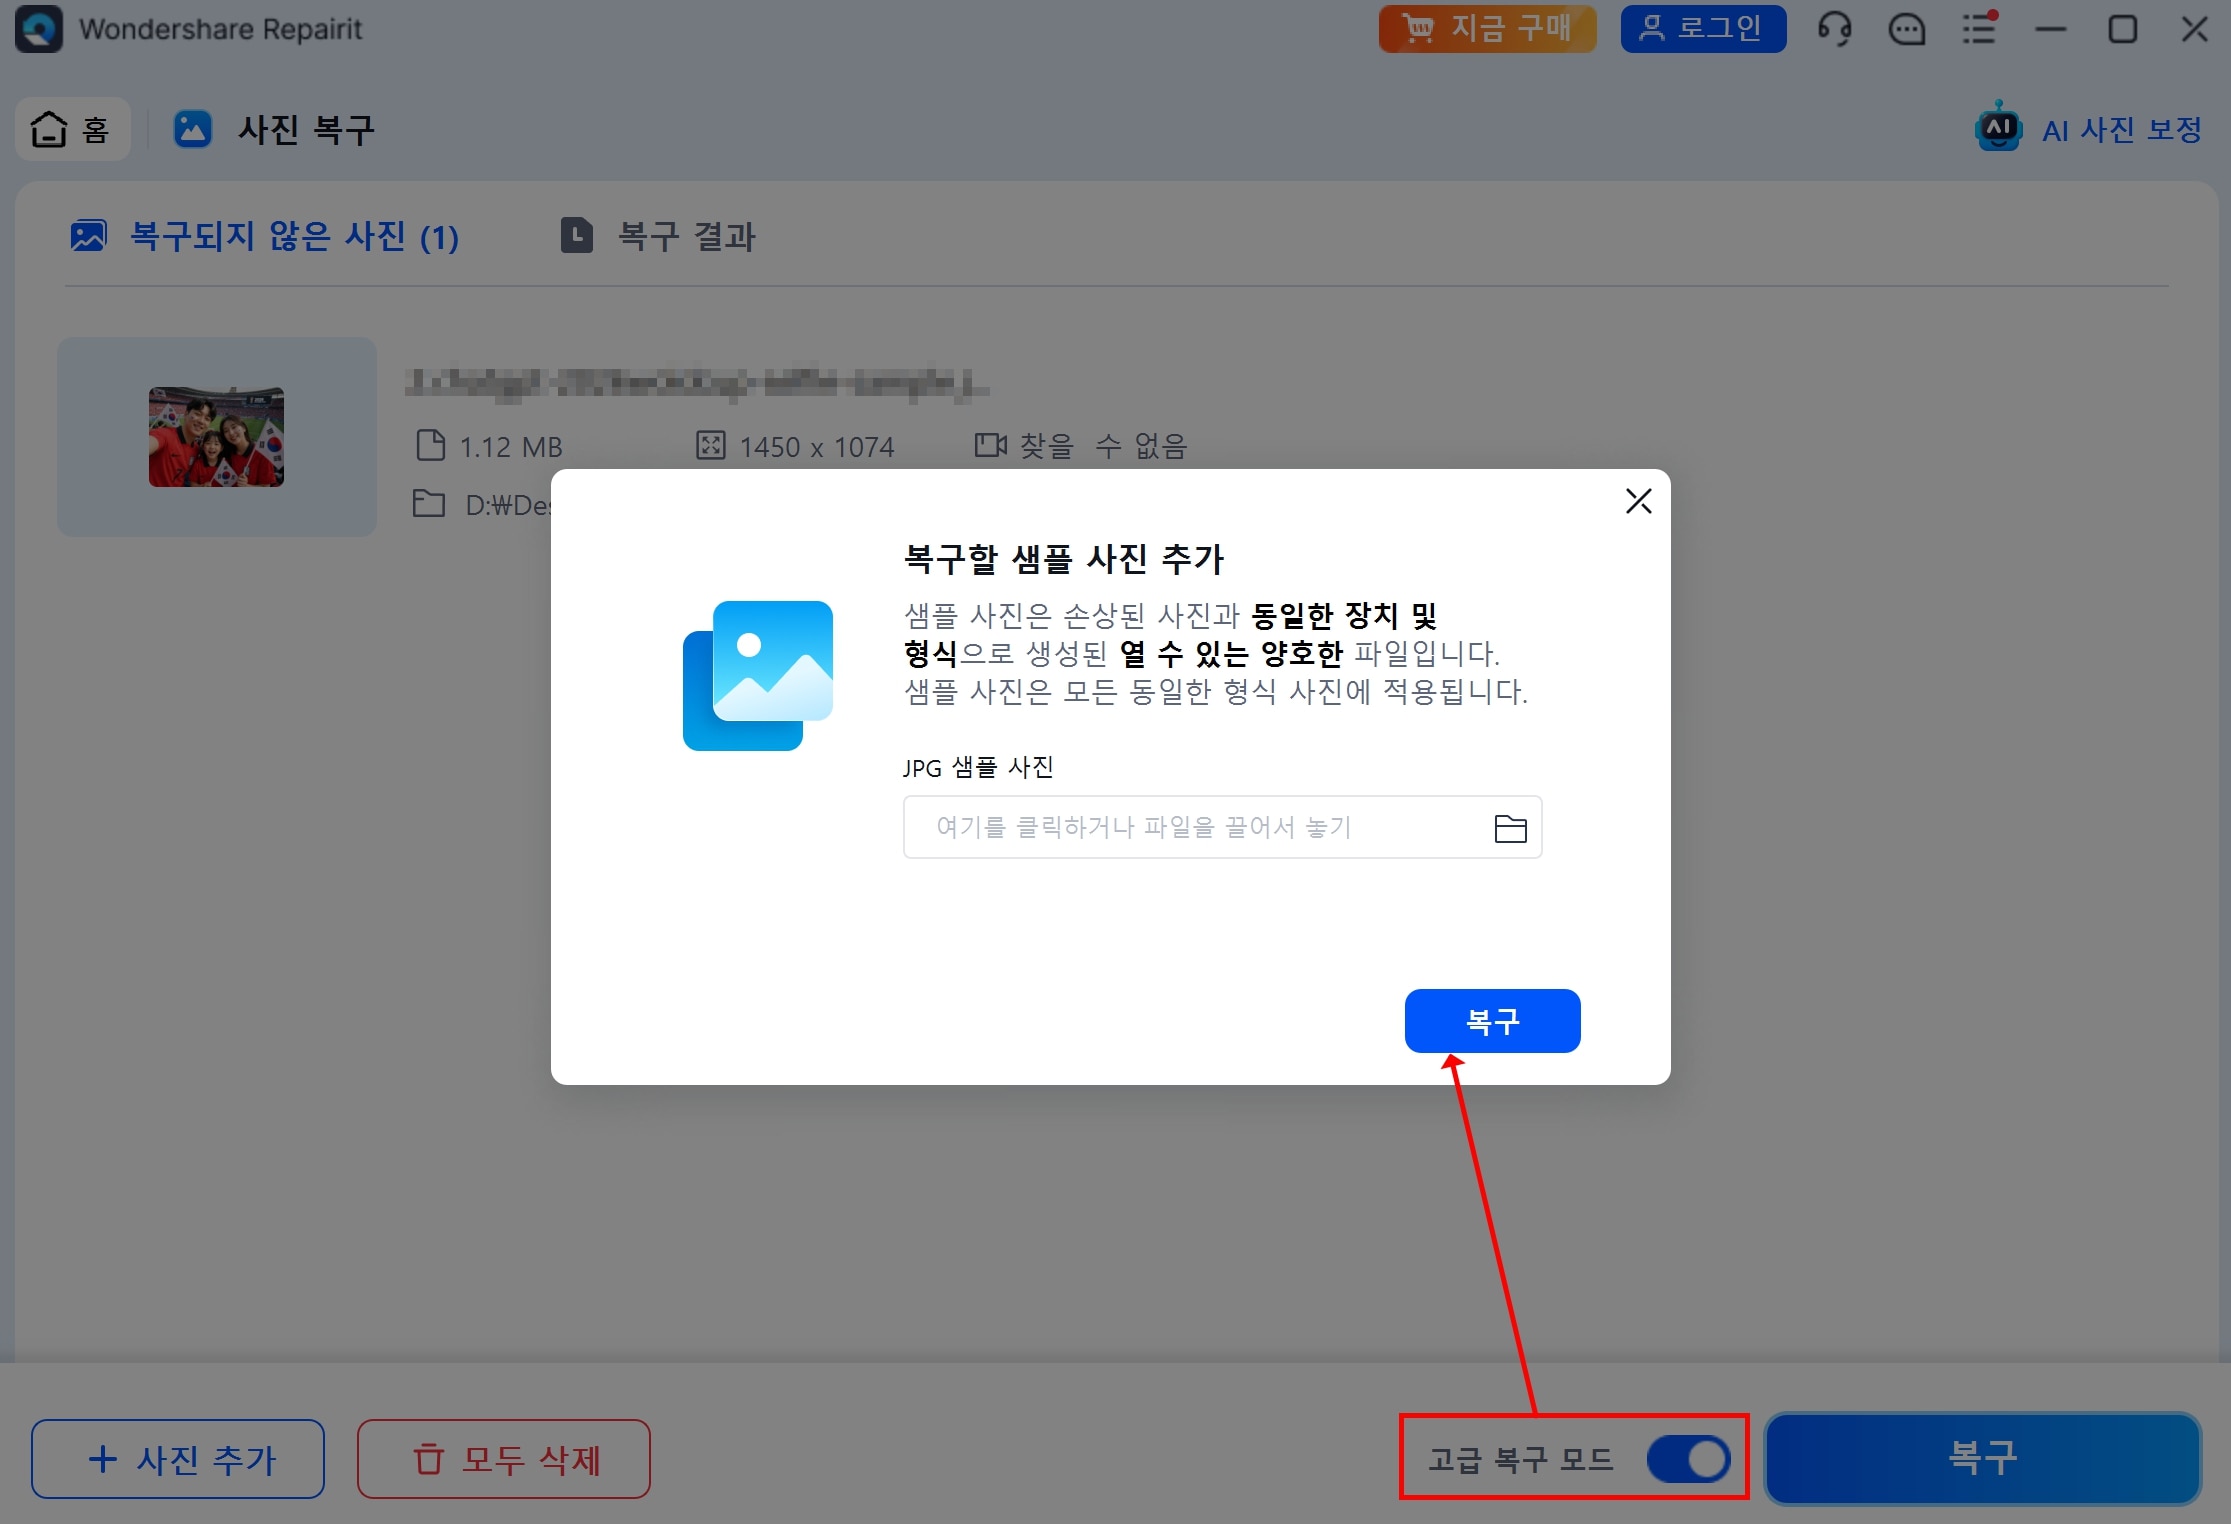Open AI 사진 보정 link

coord(2121,130)
